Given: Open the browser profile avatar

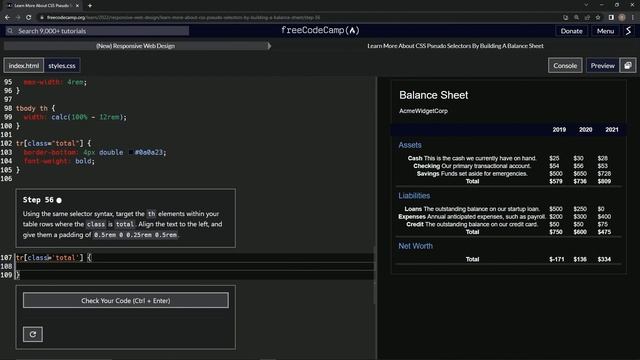Looking at the screenshot, I should [622, 18].
